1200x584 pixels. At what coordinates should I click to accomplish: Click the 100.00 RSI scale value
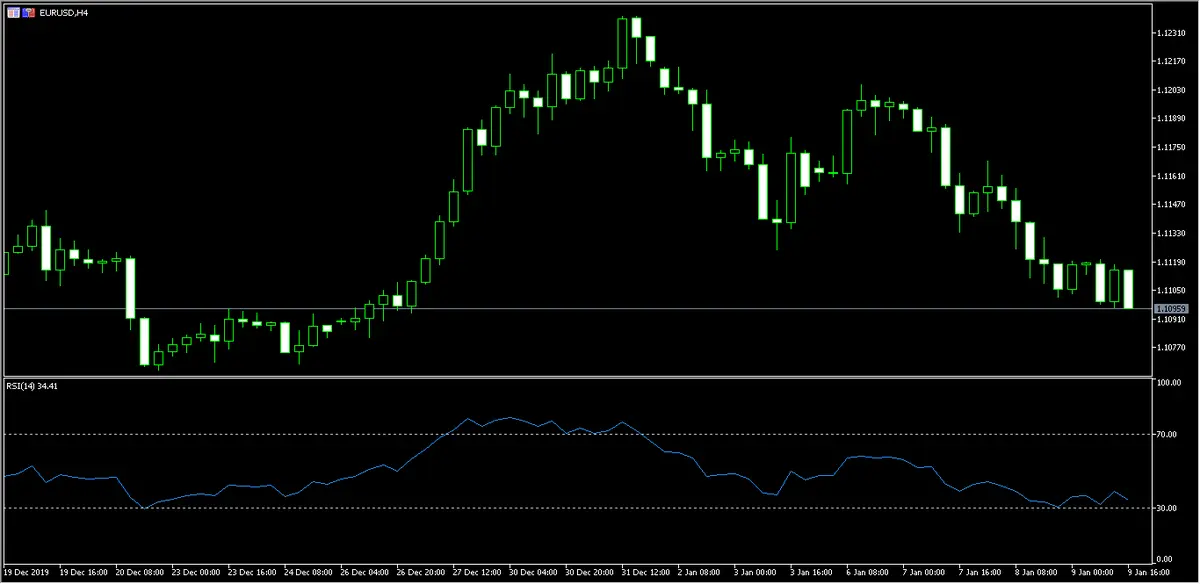[1168, 383]
